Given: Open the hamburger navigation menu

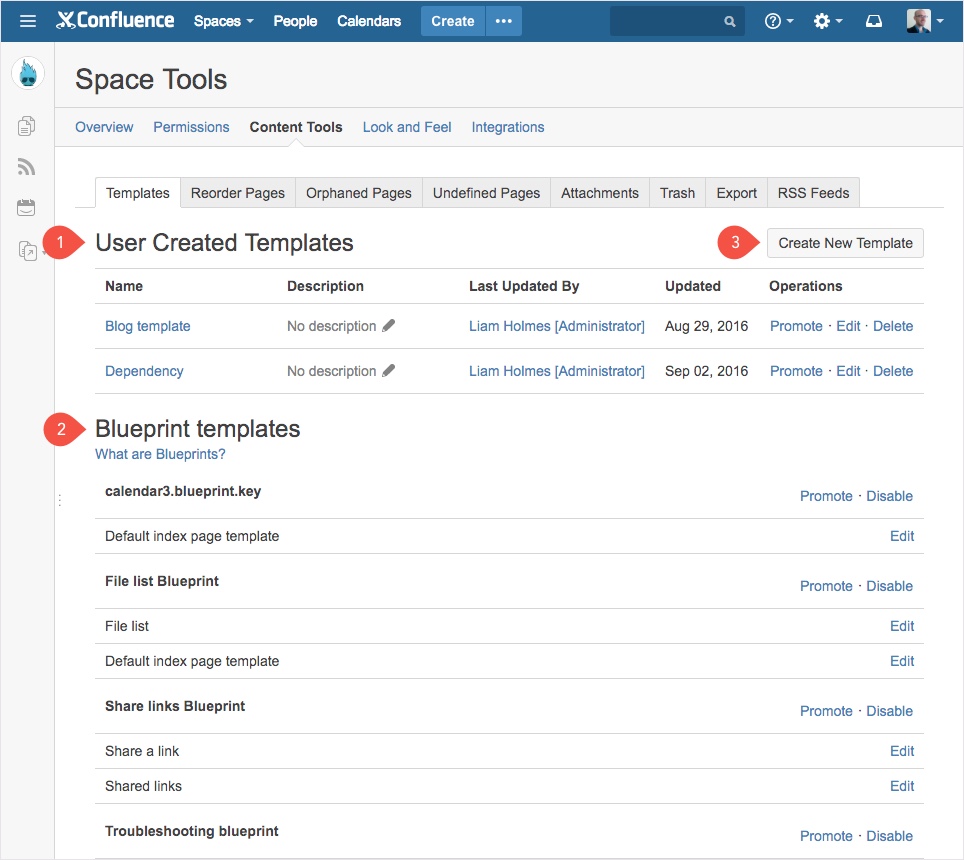Looking at the screenshot, I should [x=28, y=20].
